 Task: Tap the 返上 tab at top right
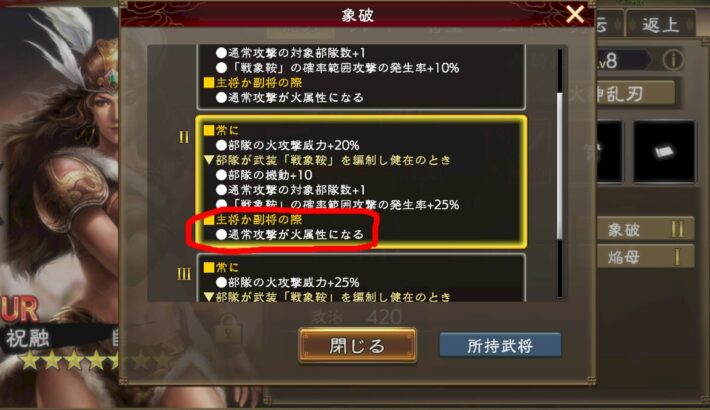tap(660, 24)
